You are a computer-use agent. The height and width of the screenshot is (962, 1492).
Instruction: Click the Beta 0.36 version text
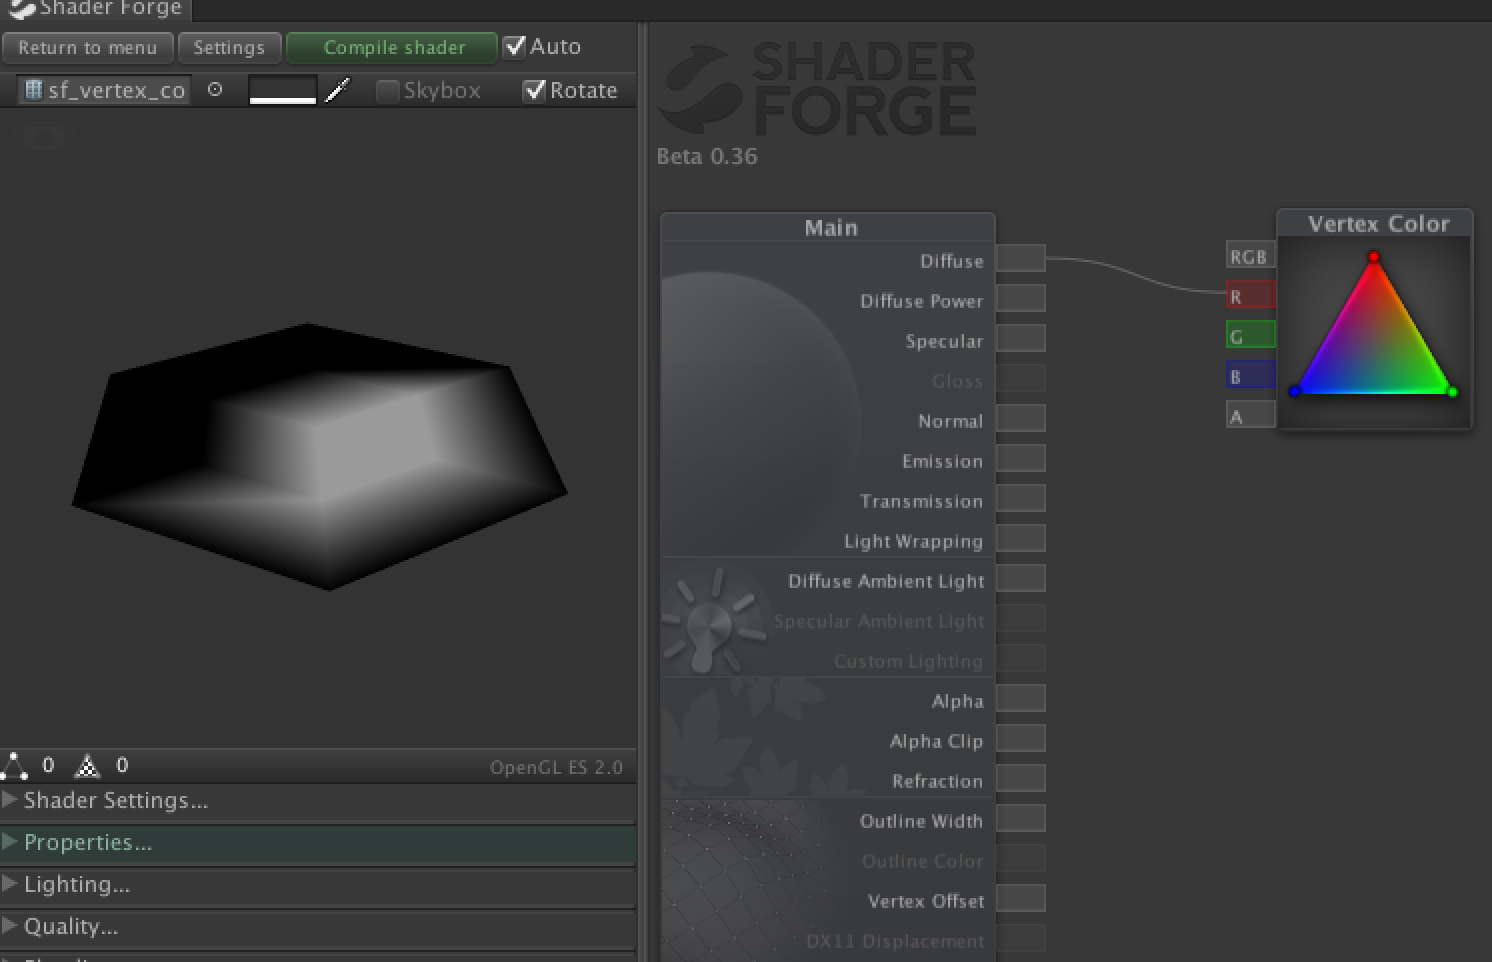[707, 157]
